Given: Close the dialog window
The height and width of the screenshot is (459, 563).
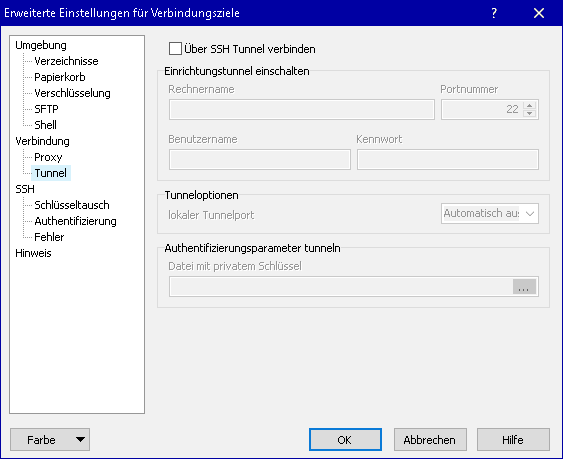Looking at the screenshot, I should 539,13.
